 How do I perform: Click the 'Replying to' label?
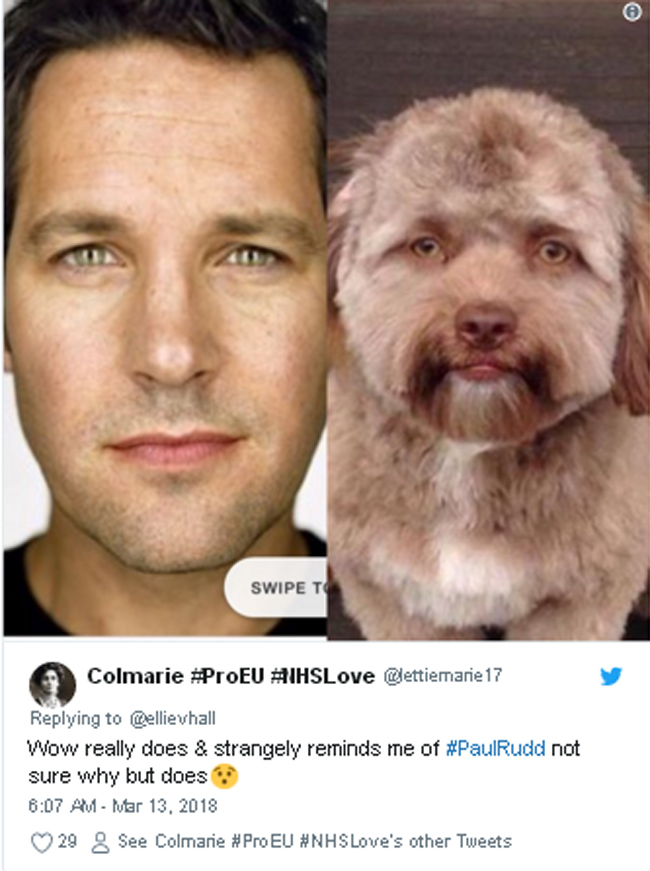[76, 718]
